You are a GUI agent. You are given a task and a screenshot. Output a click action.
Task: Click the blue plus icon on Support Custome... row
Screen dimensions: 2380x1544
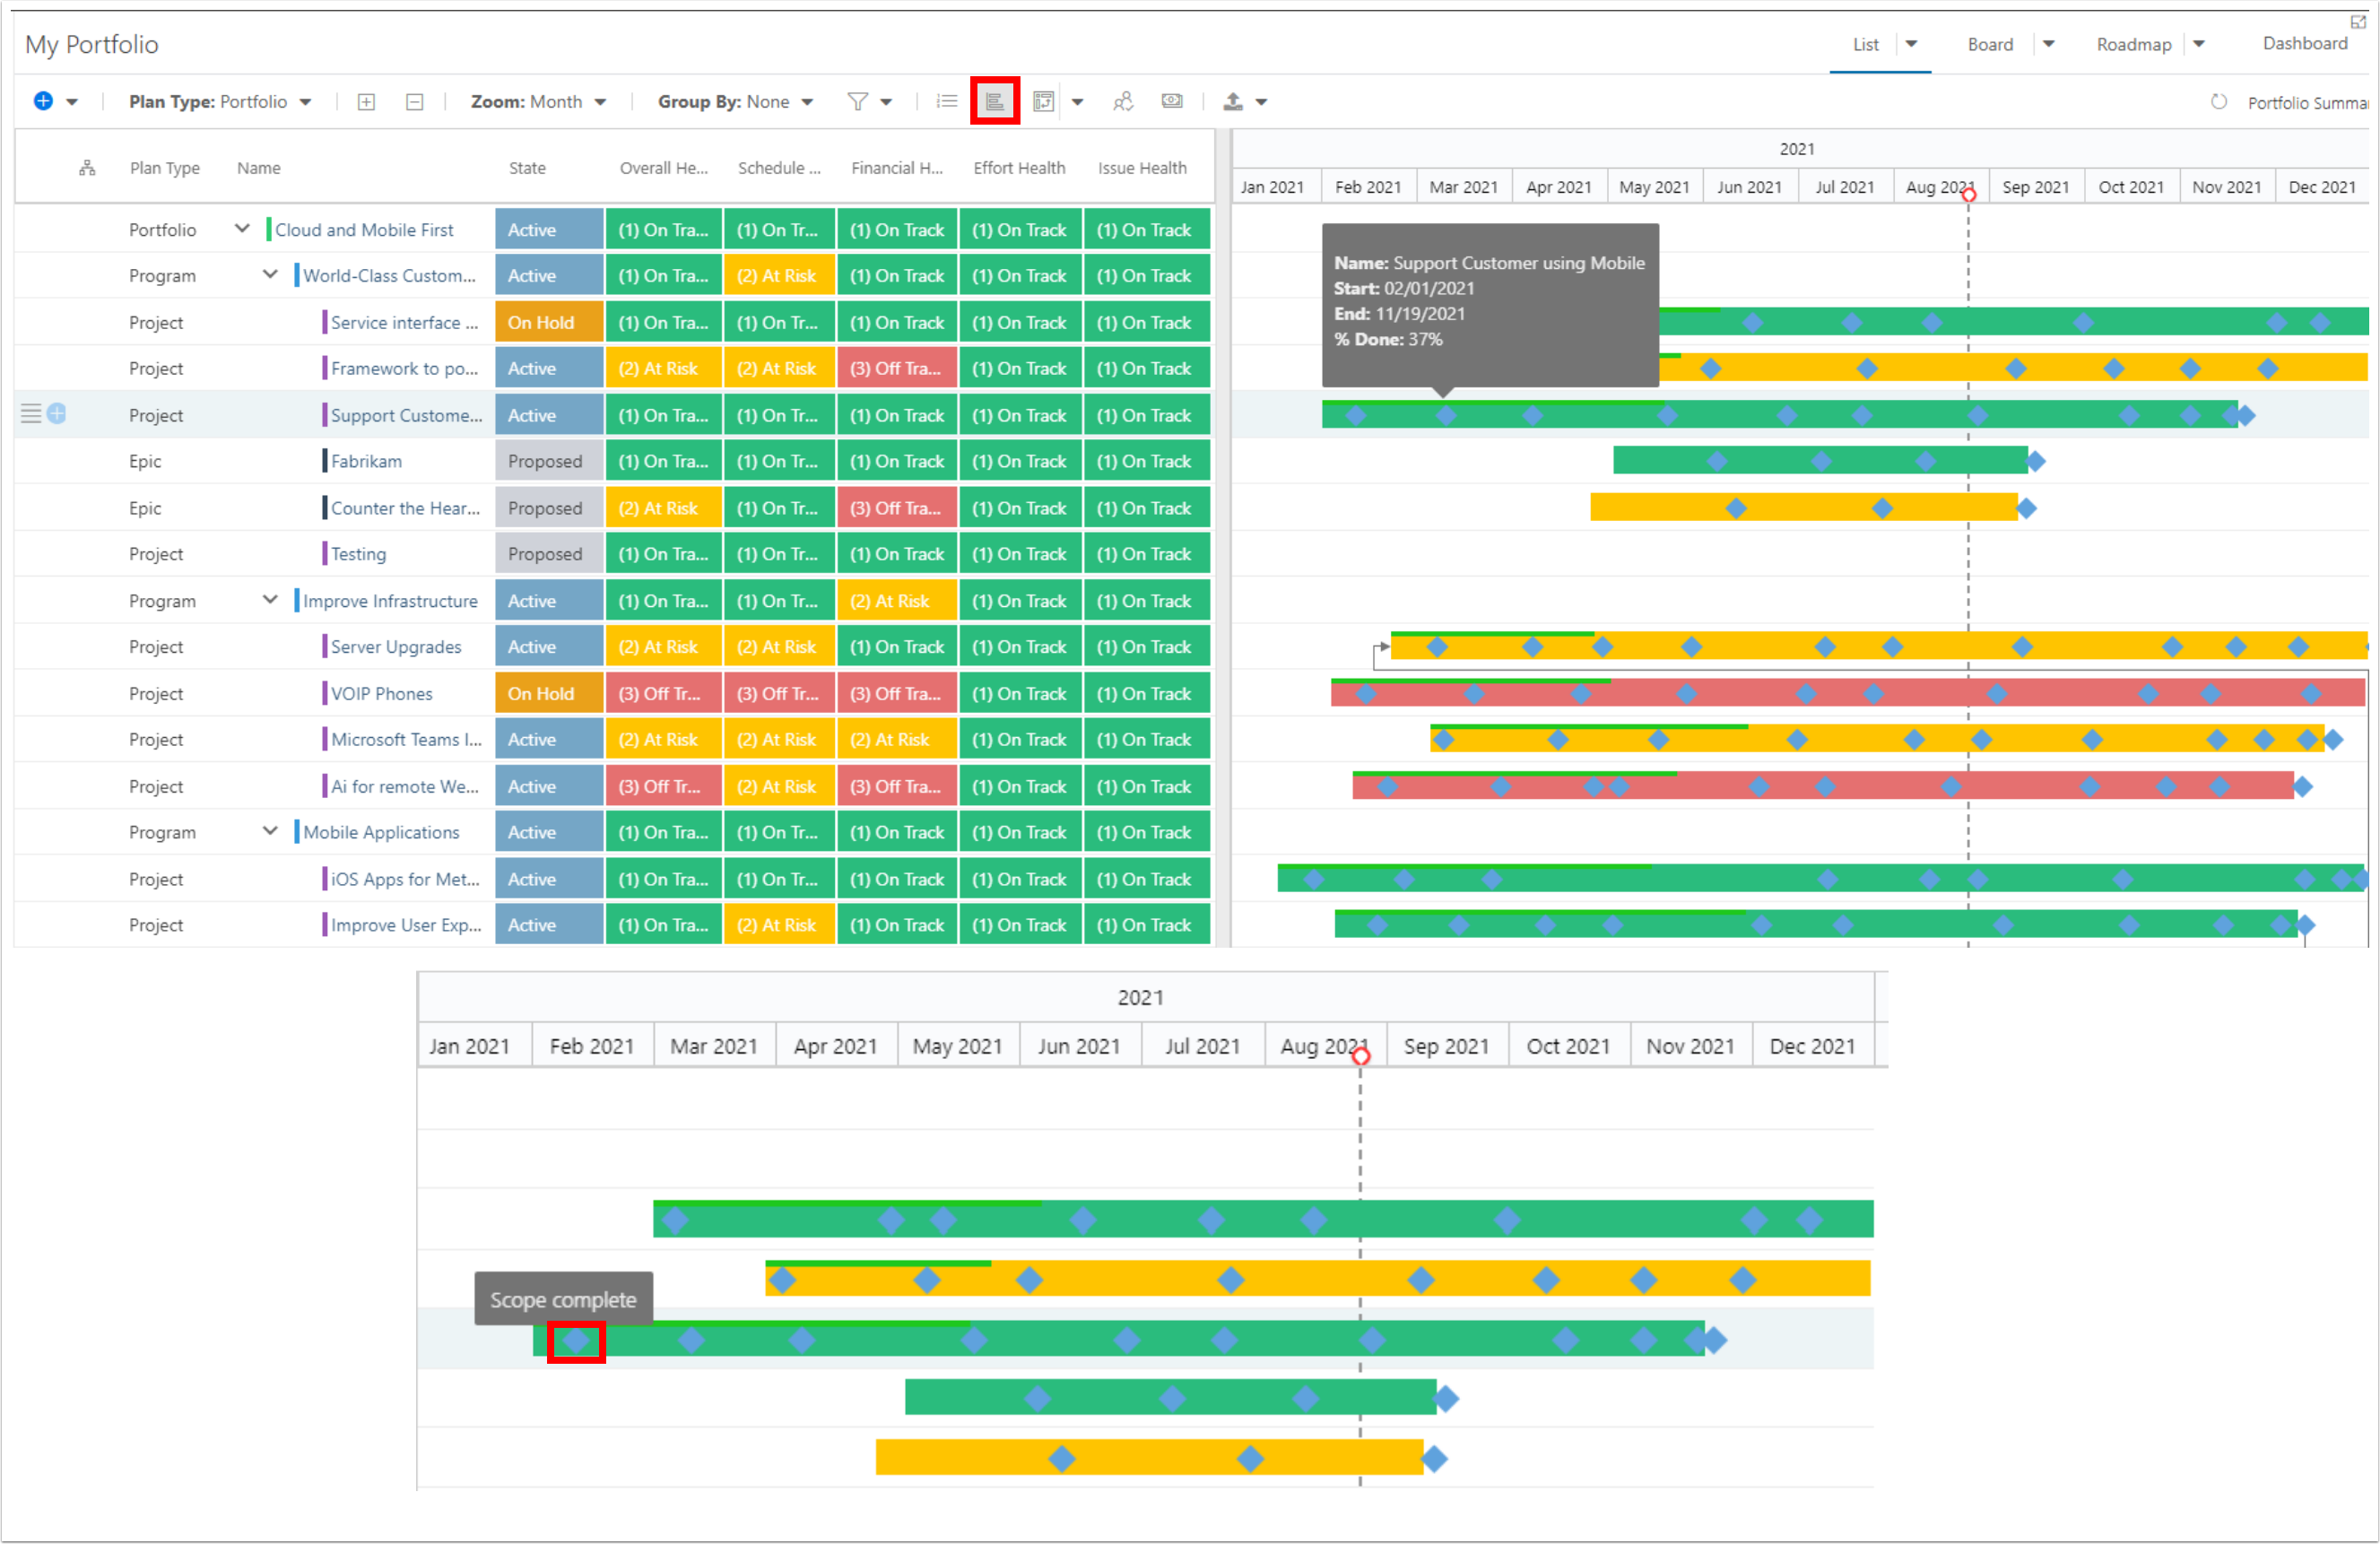pos(57,414)
